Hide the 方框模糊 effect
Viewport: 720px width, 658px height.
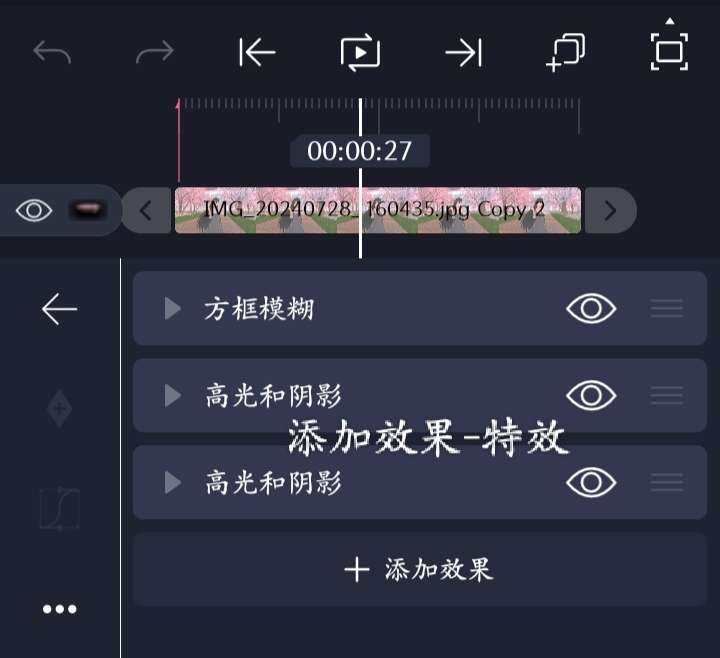[591, 308]
